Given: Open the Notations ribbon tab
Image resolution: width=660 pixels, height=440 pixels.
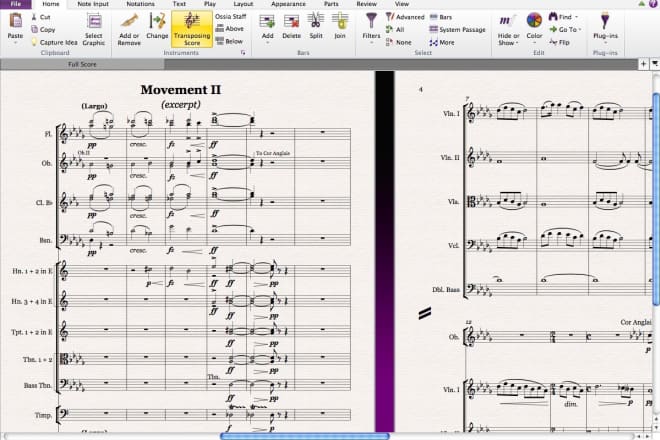Looking at the screenshot, I should coord(140,4).
